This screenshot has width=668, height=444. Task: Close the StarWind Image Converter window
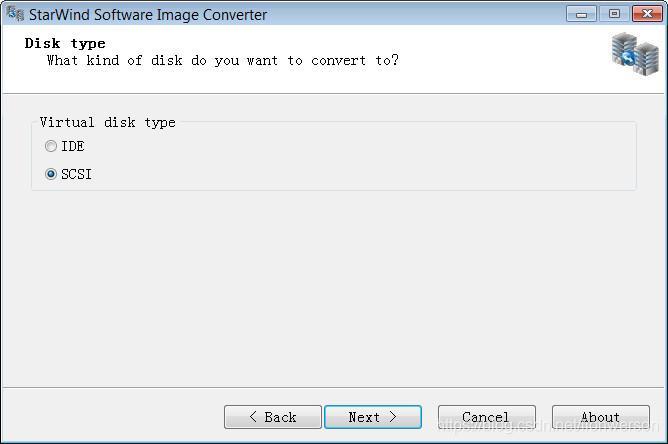[x=647, y=14]
